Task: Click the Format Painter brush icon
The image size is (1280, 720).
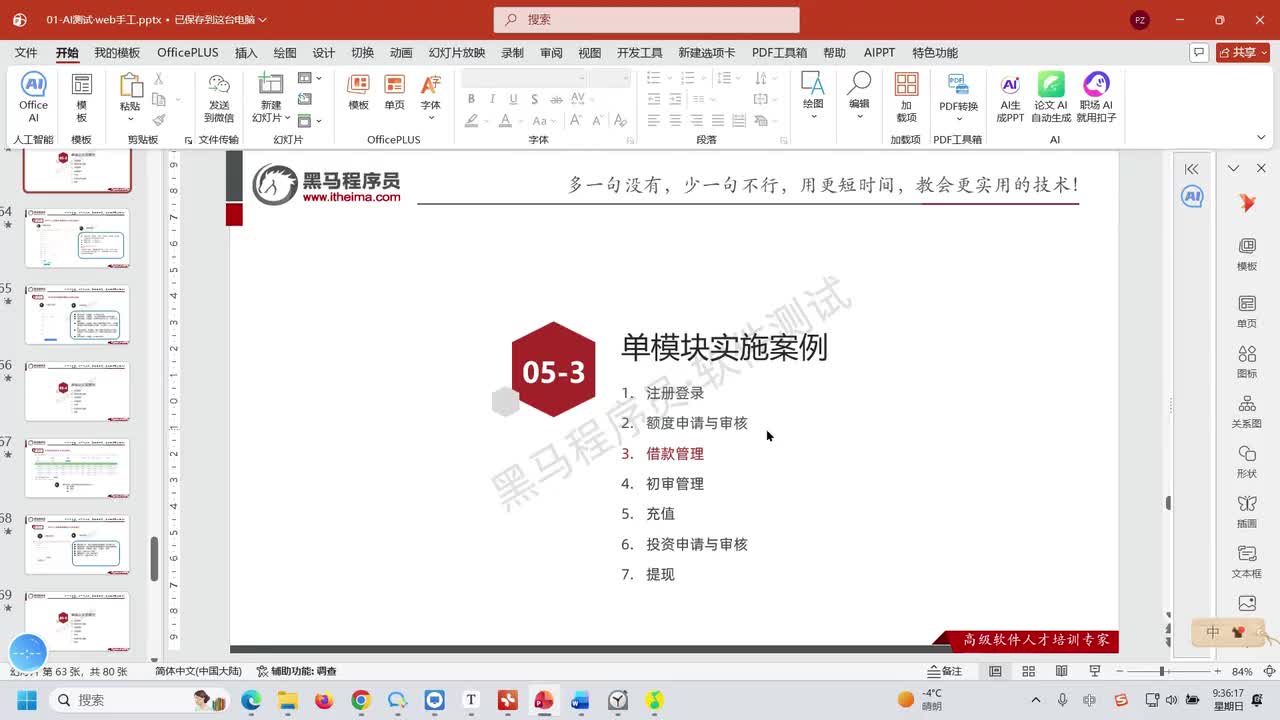Action: click(x=158, y=119)
